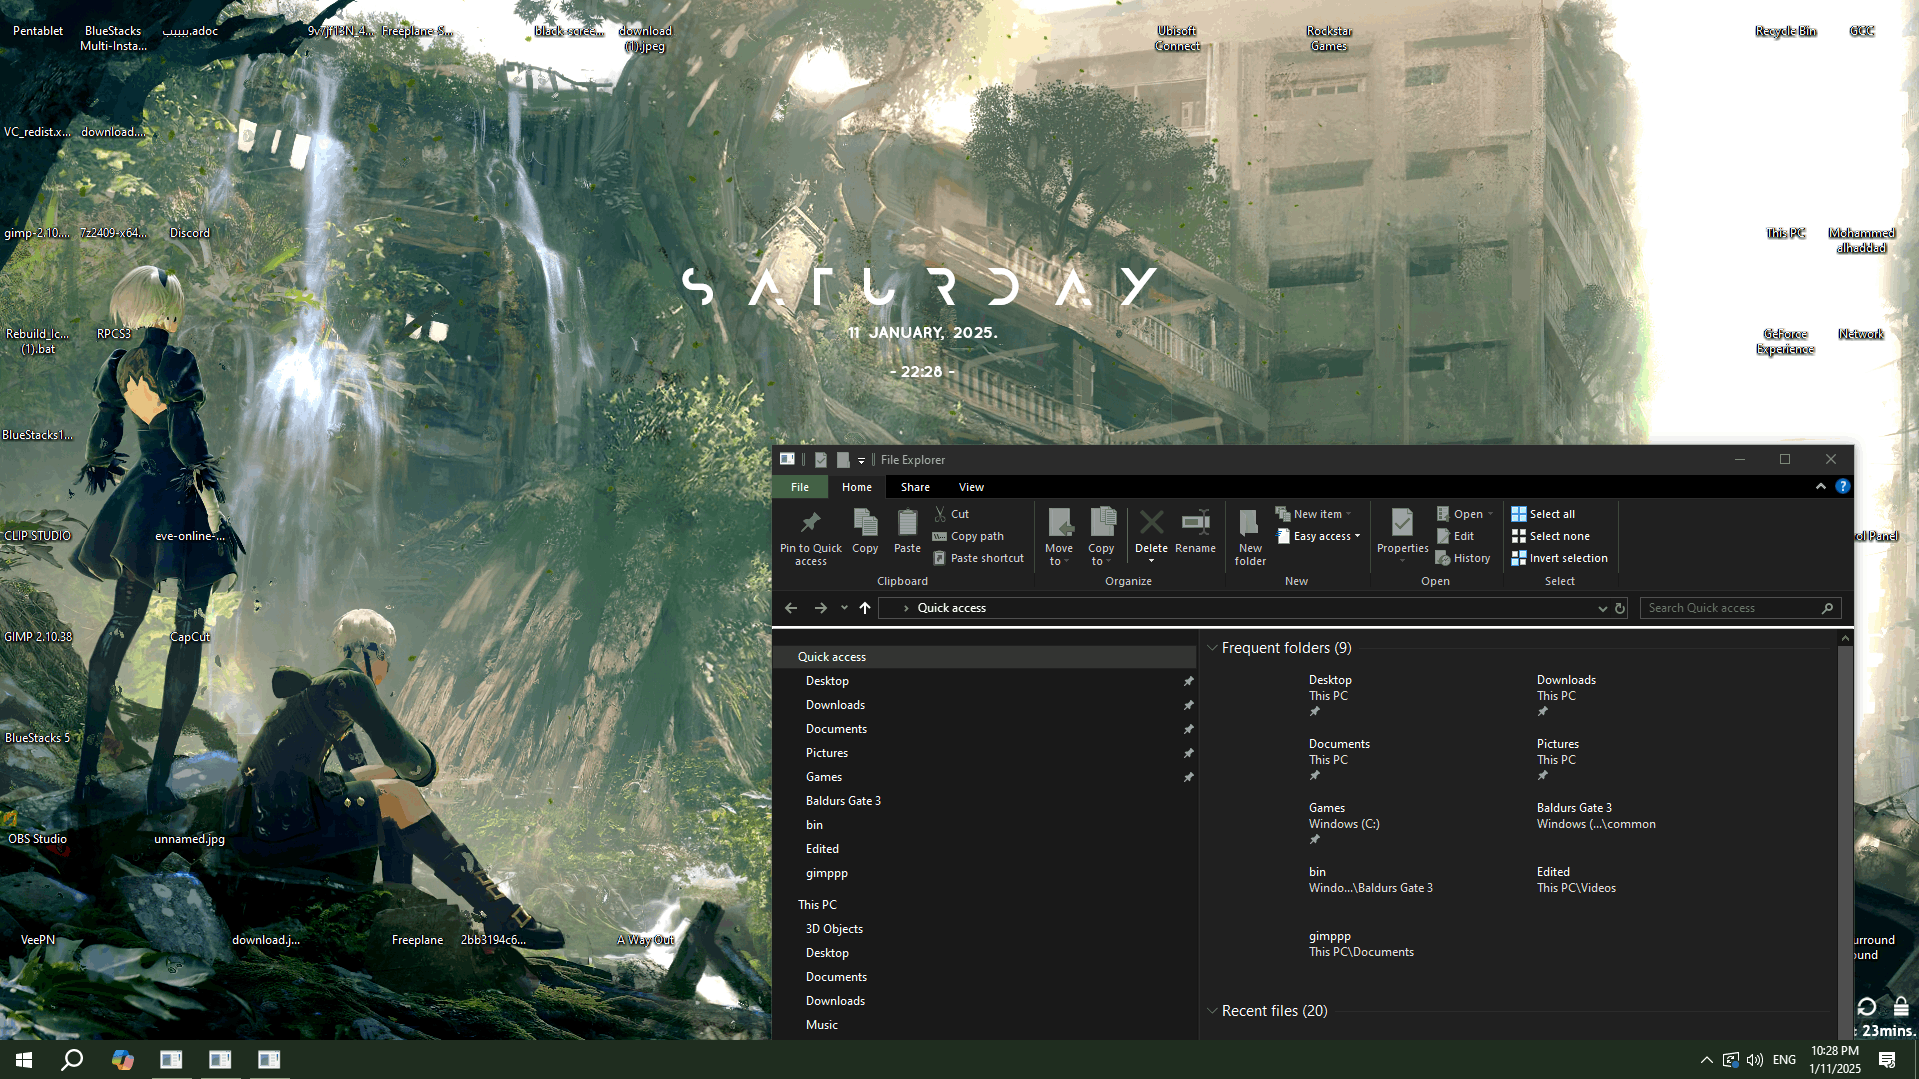Open the Easy access dropdown
1919x1079 pixels.
1319,536
